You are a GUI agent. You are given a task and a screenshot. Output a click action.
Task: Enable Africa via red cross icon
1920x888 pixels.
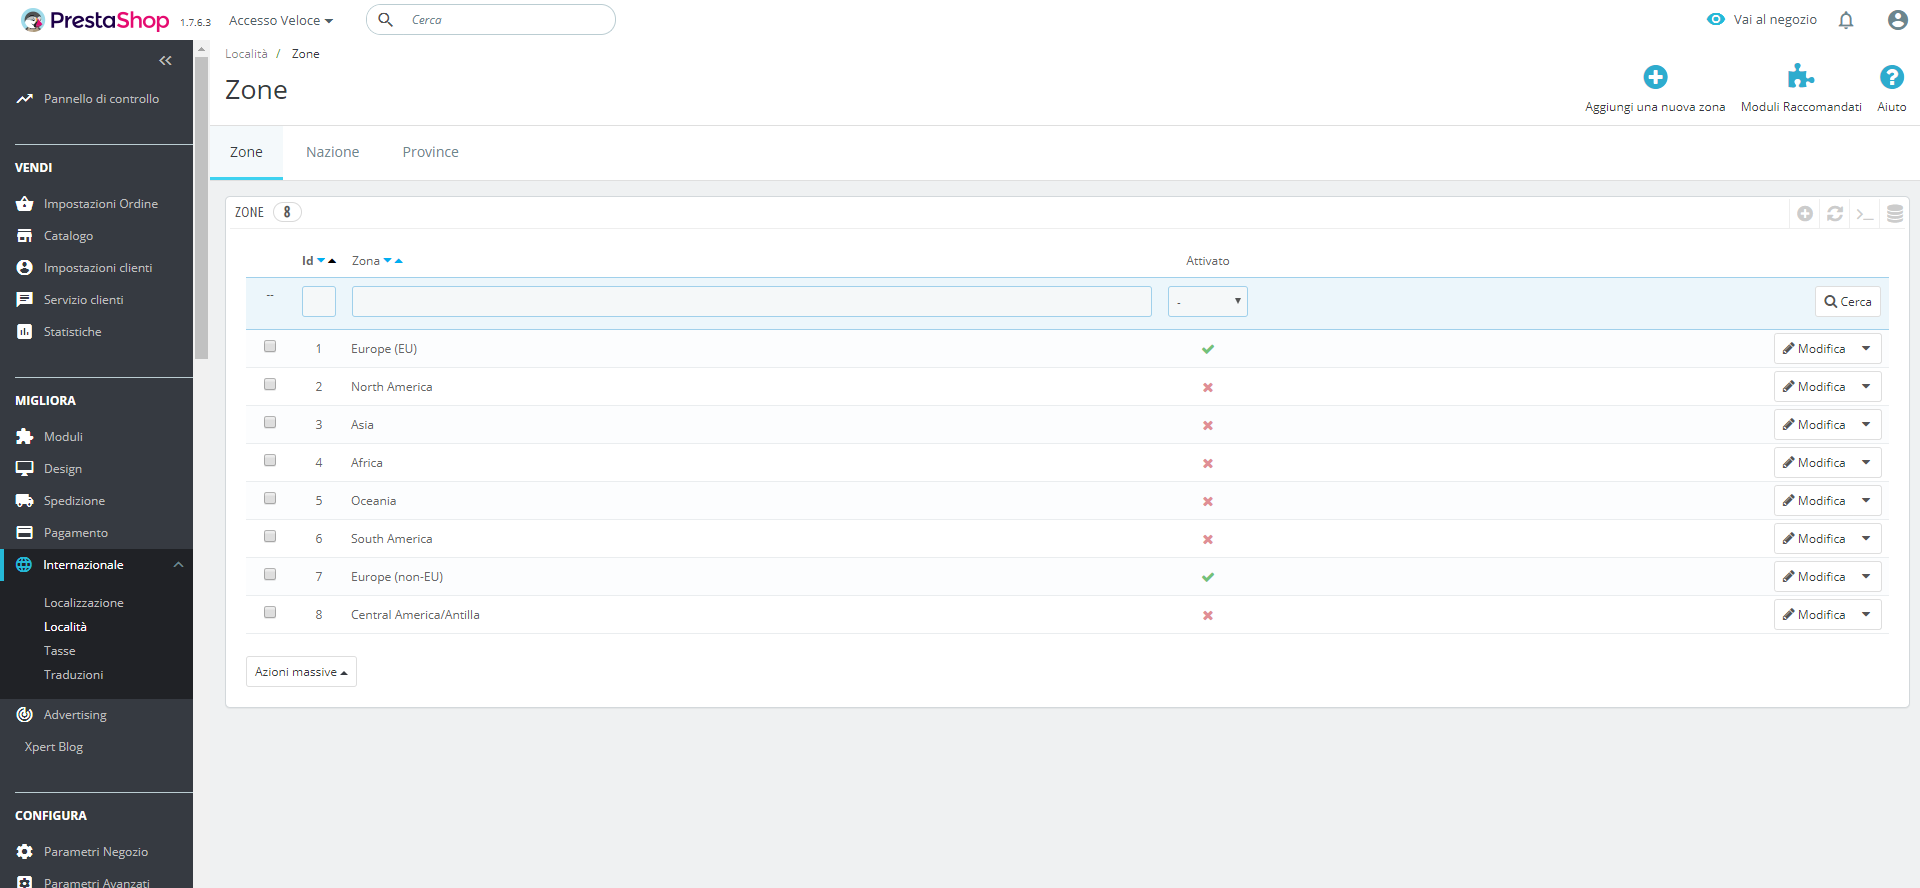pos(1208,463)
